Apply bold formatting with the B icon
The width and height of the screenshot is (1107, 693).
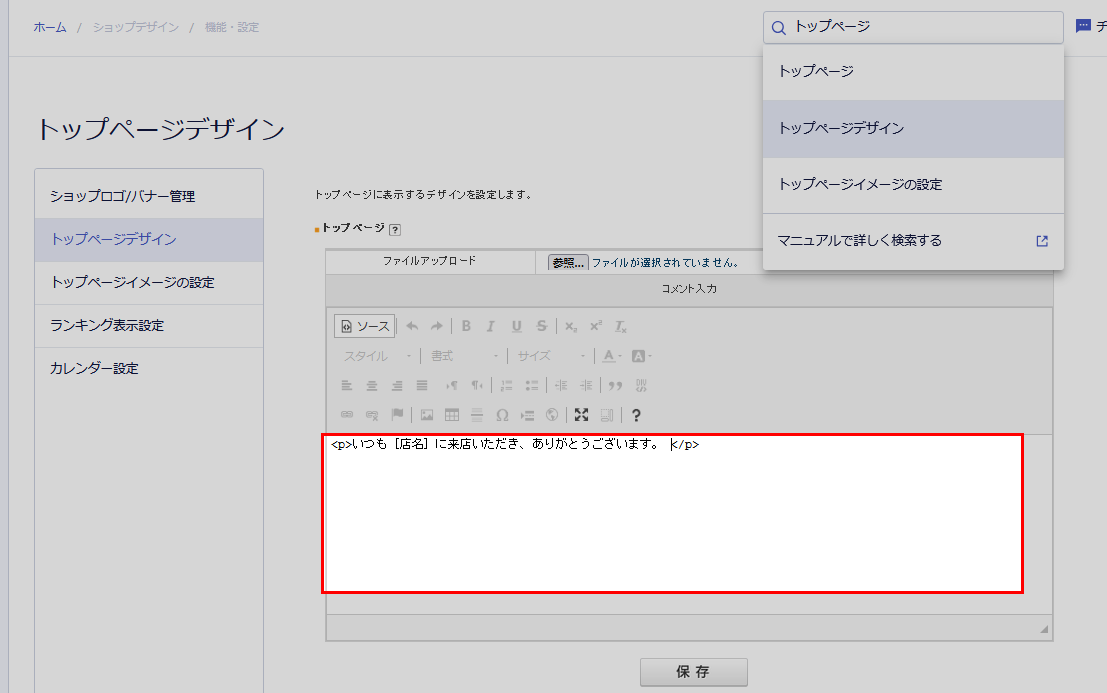pyautogui.click(x=465, y=326)
